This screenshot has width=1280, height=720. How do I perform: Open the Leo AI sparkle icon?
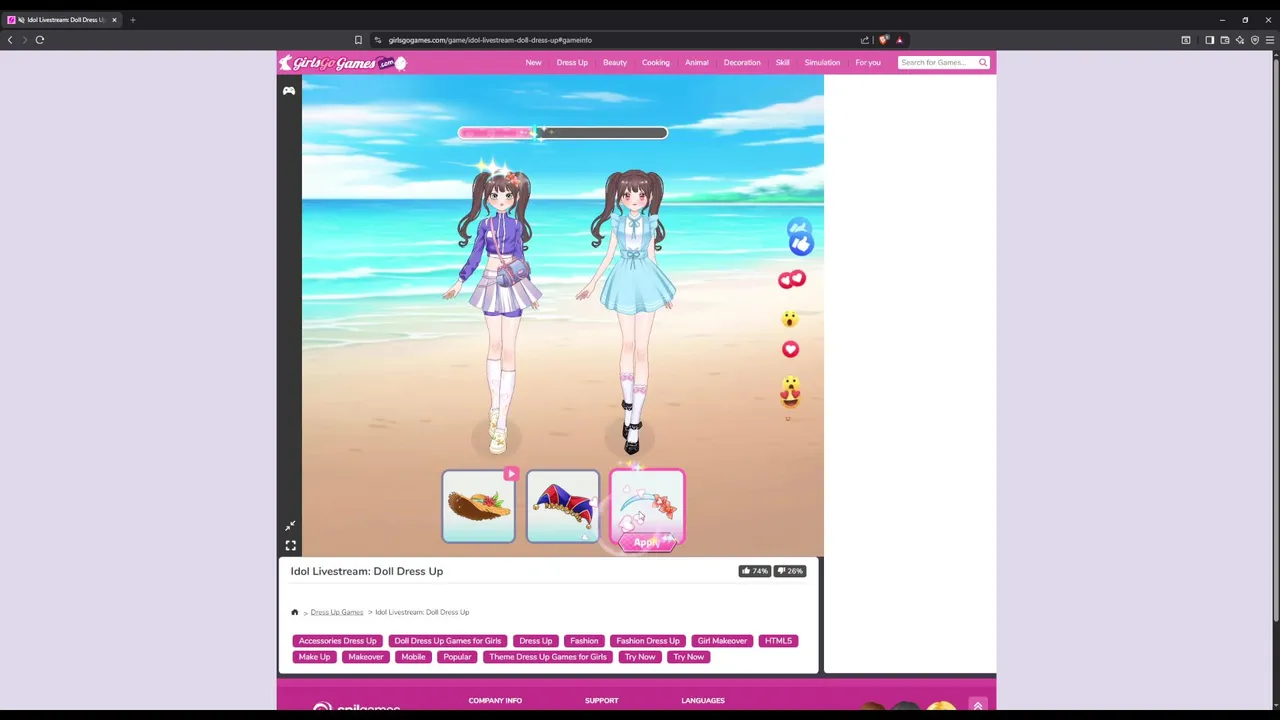[x=1240, y=40]
